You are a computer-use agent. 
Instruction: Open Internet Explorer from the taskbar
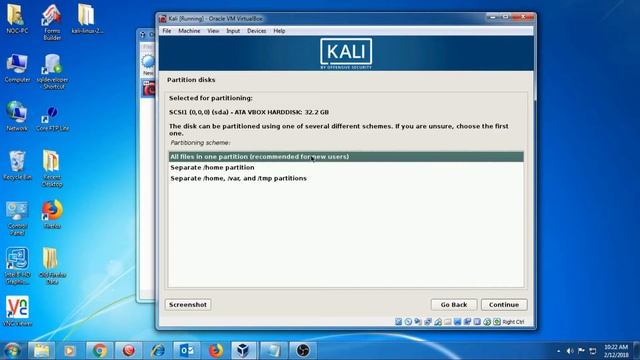158,351
